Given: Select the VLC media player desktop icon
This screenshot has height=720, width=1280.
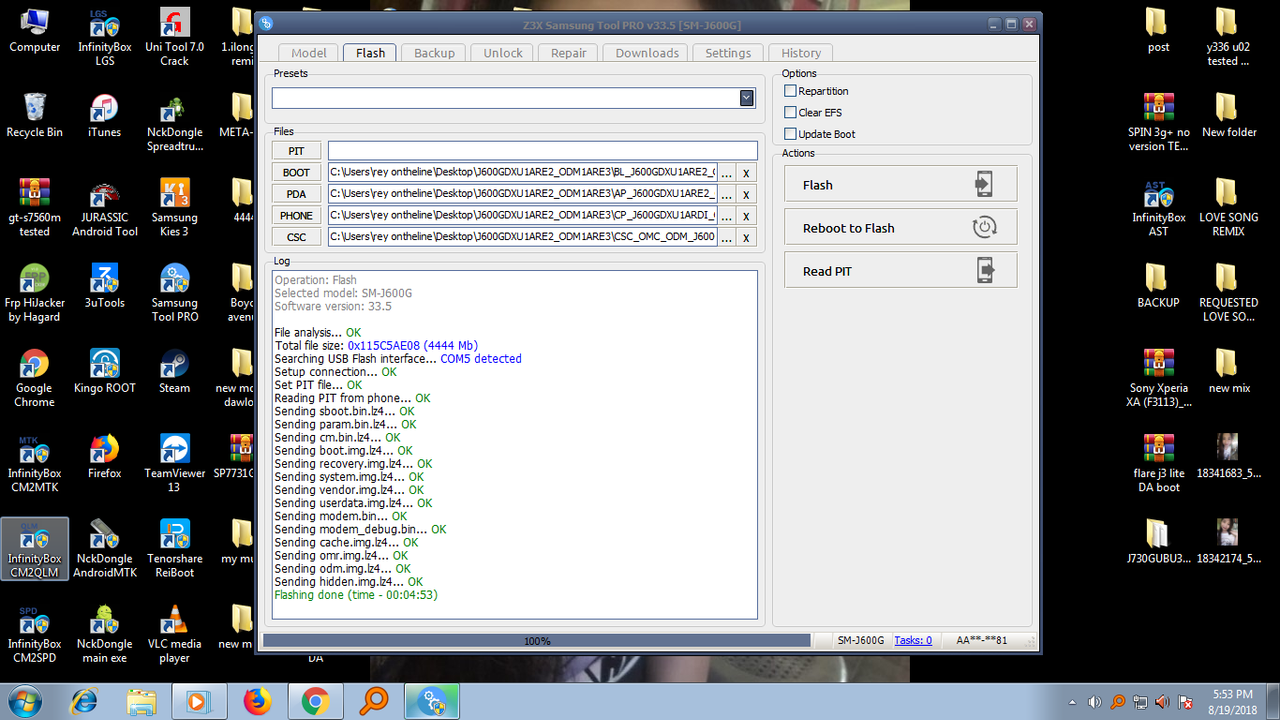Looking at the screenshot, I should (x=174, y=635).
